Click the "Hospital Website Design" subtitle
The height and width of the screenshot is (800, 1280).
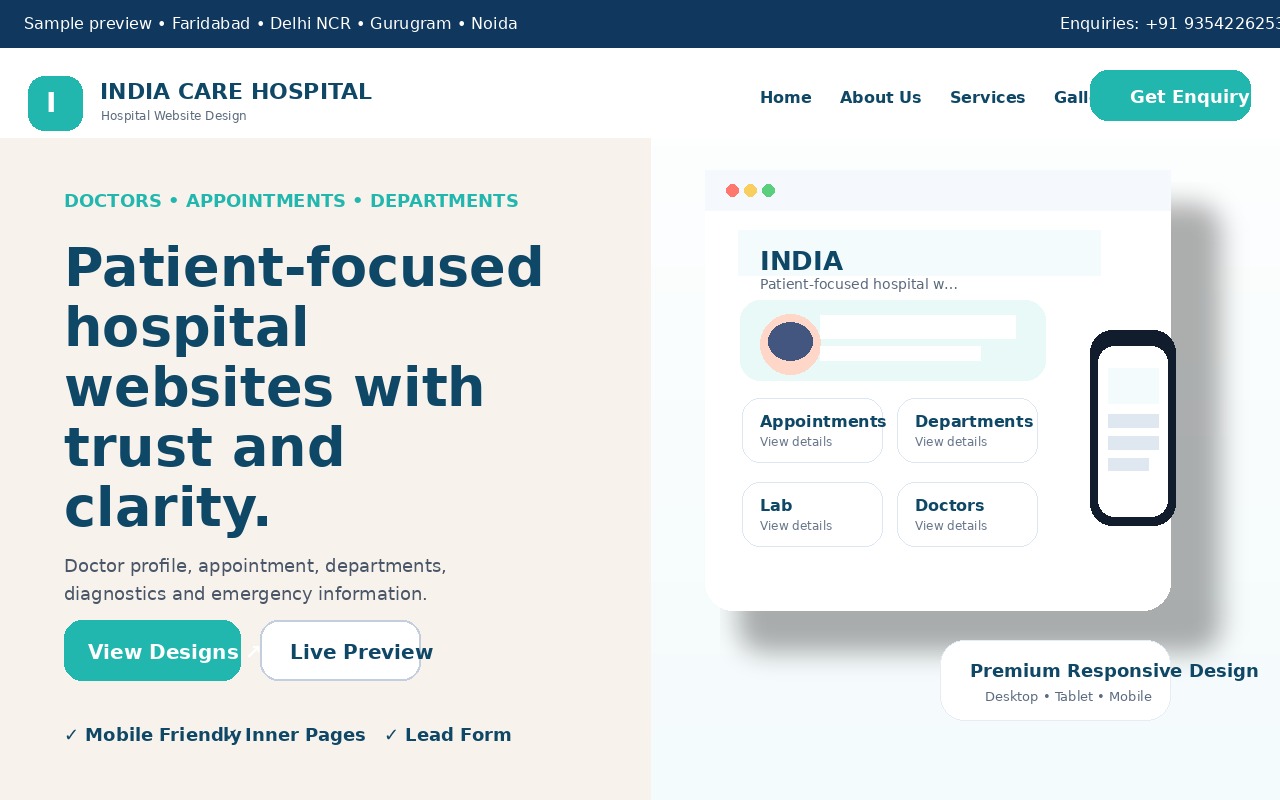(174, 116)
